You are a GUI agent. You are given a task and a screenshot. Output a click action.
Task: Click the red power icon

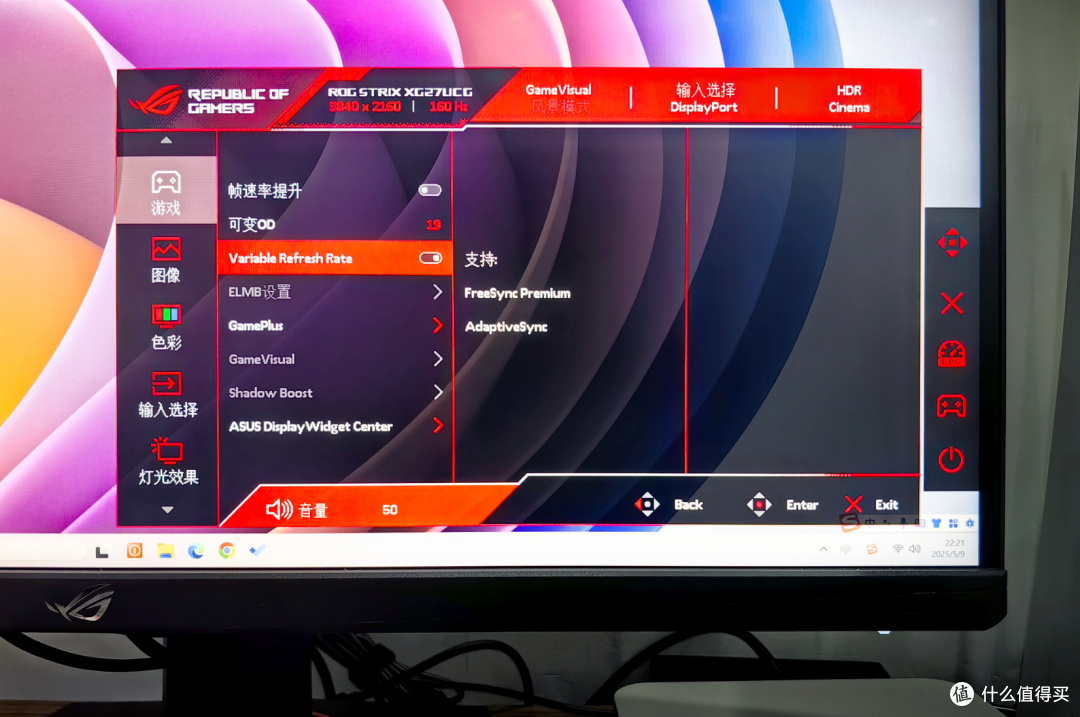[951, 459]
